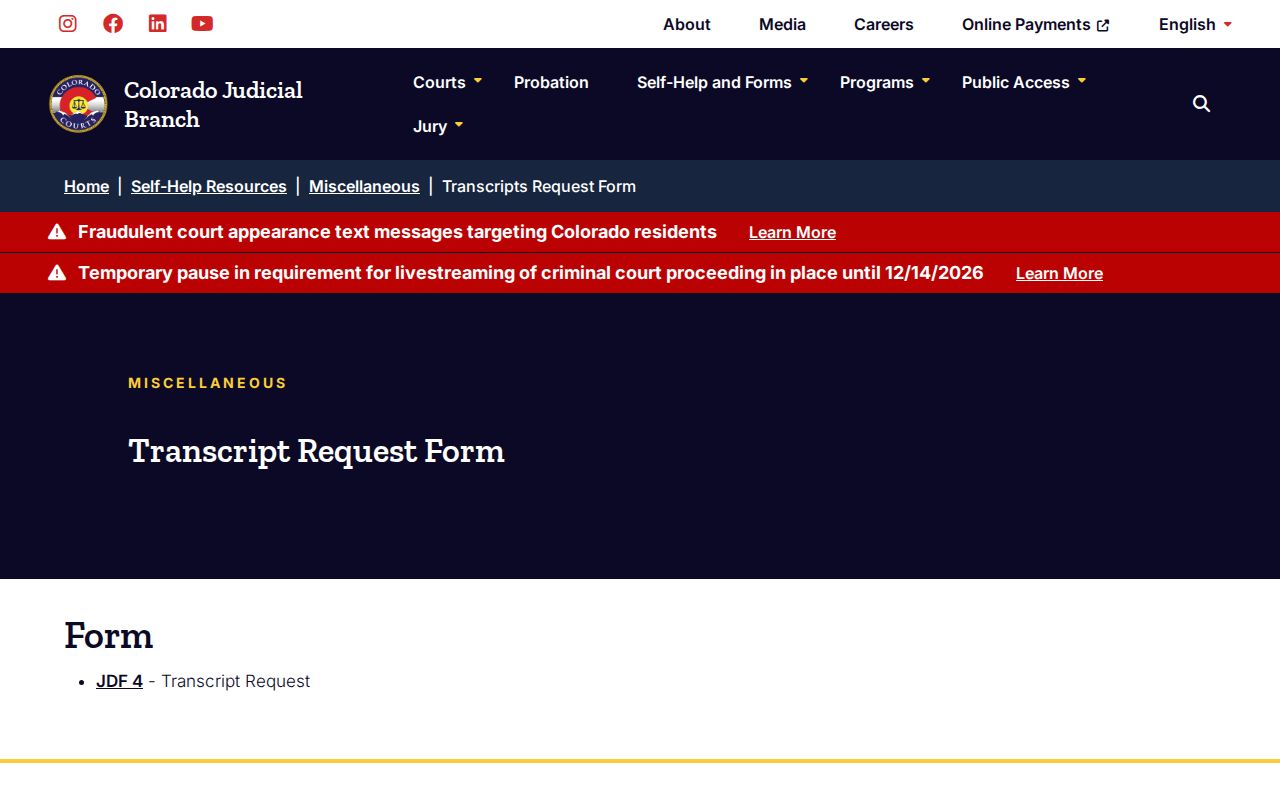Click the Colorado Judicial Branch title
The width and height of the screenshot is (1280, 800).
(213, 104)
